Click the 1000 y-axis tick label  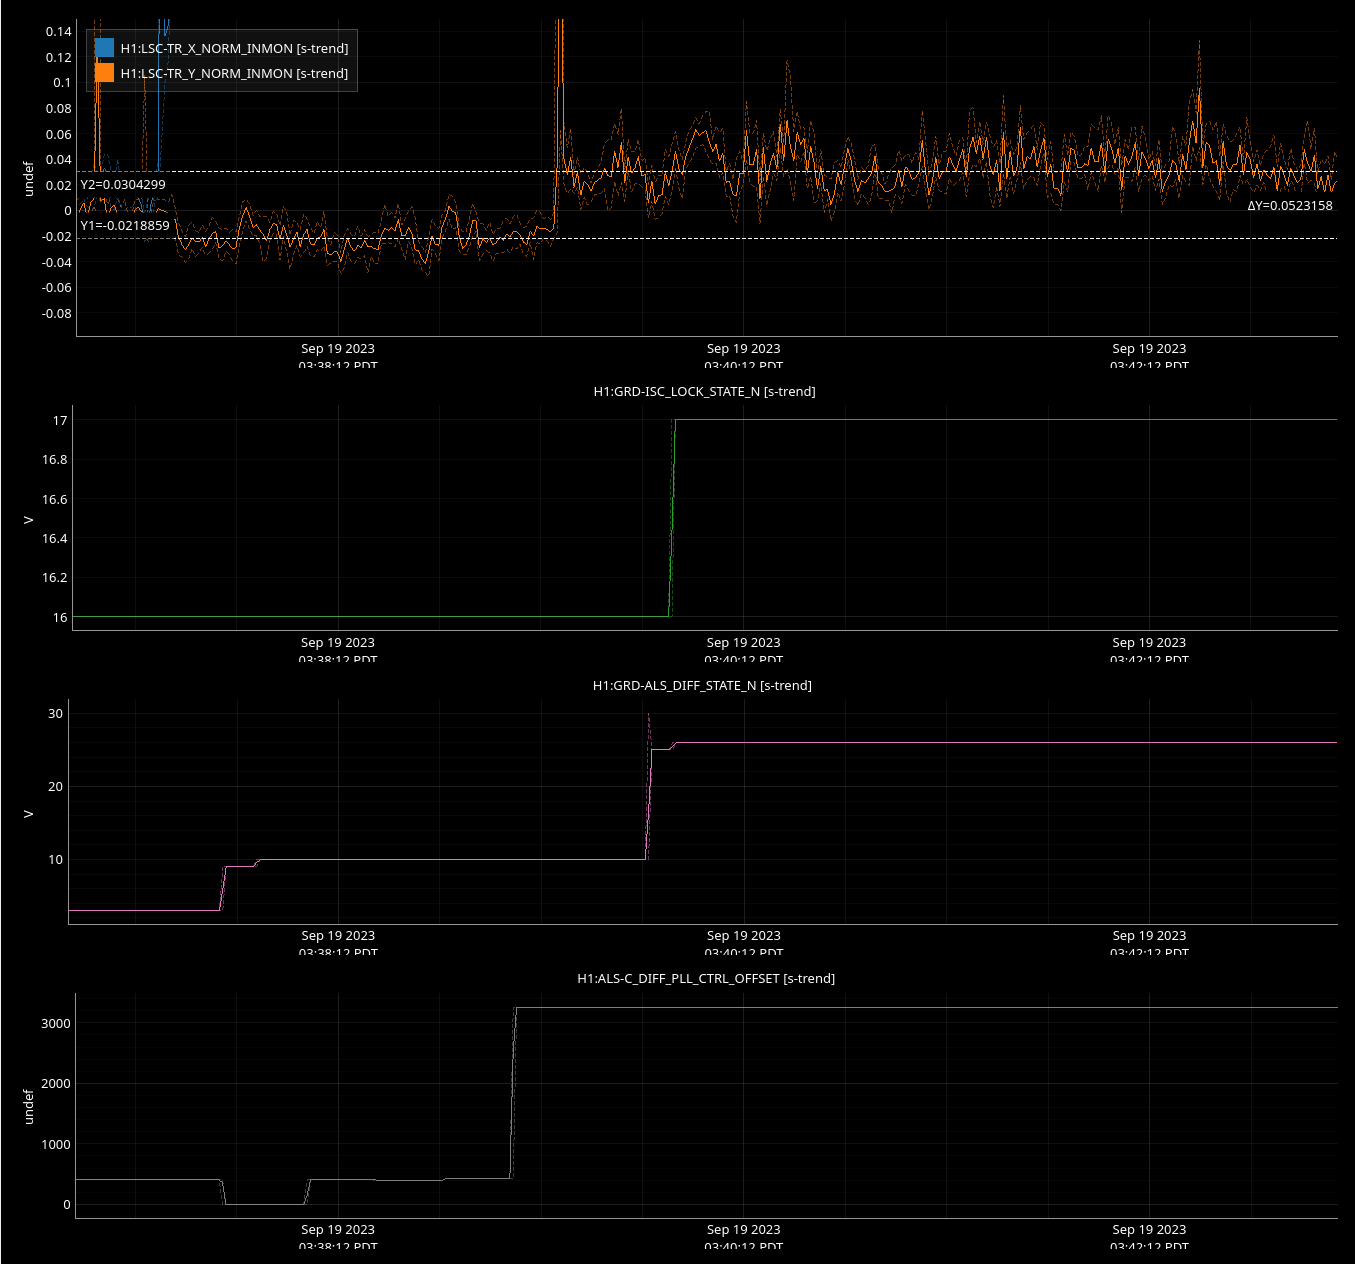[56, 1145]
